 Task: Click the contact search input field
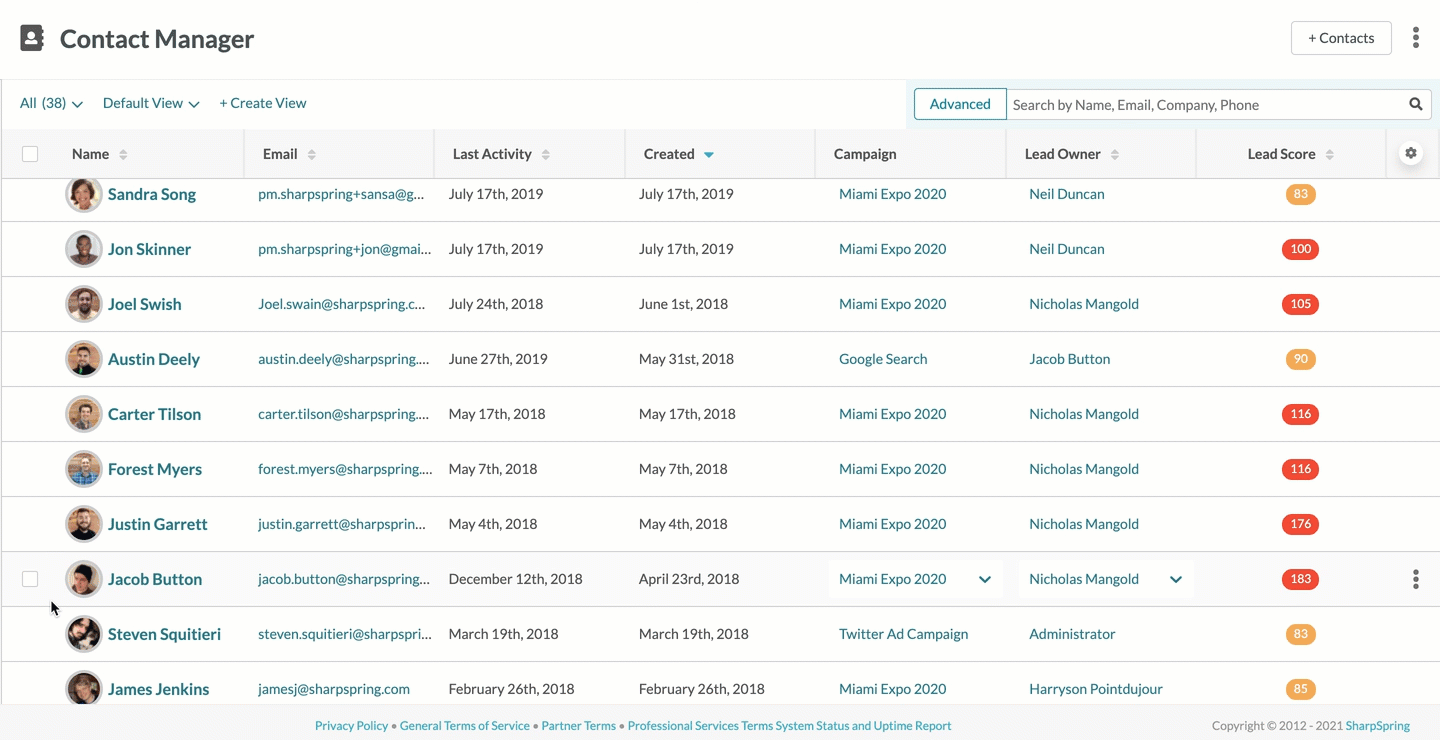click(1204, 104)
